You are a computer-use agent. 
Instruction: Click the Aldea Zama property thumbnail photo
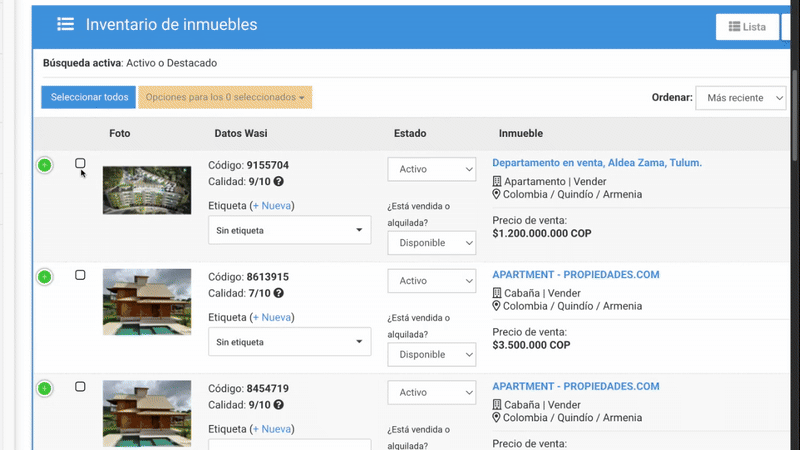pyautogui.click(x=147, y=190)
